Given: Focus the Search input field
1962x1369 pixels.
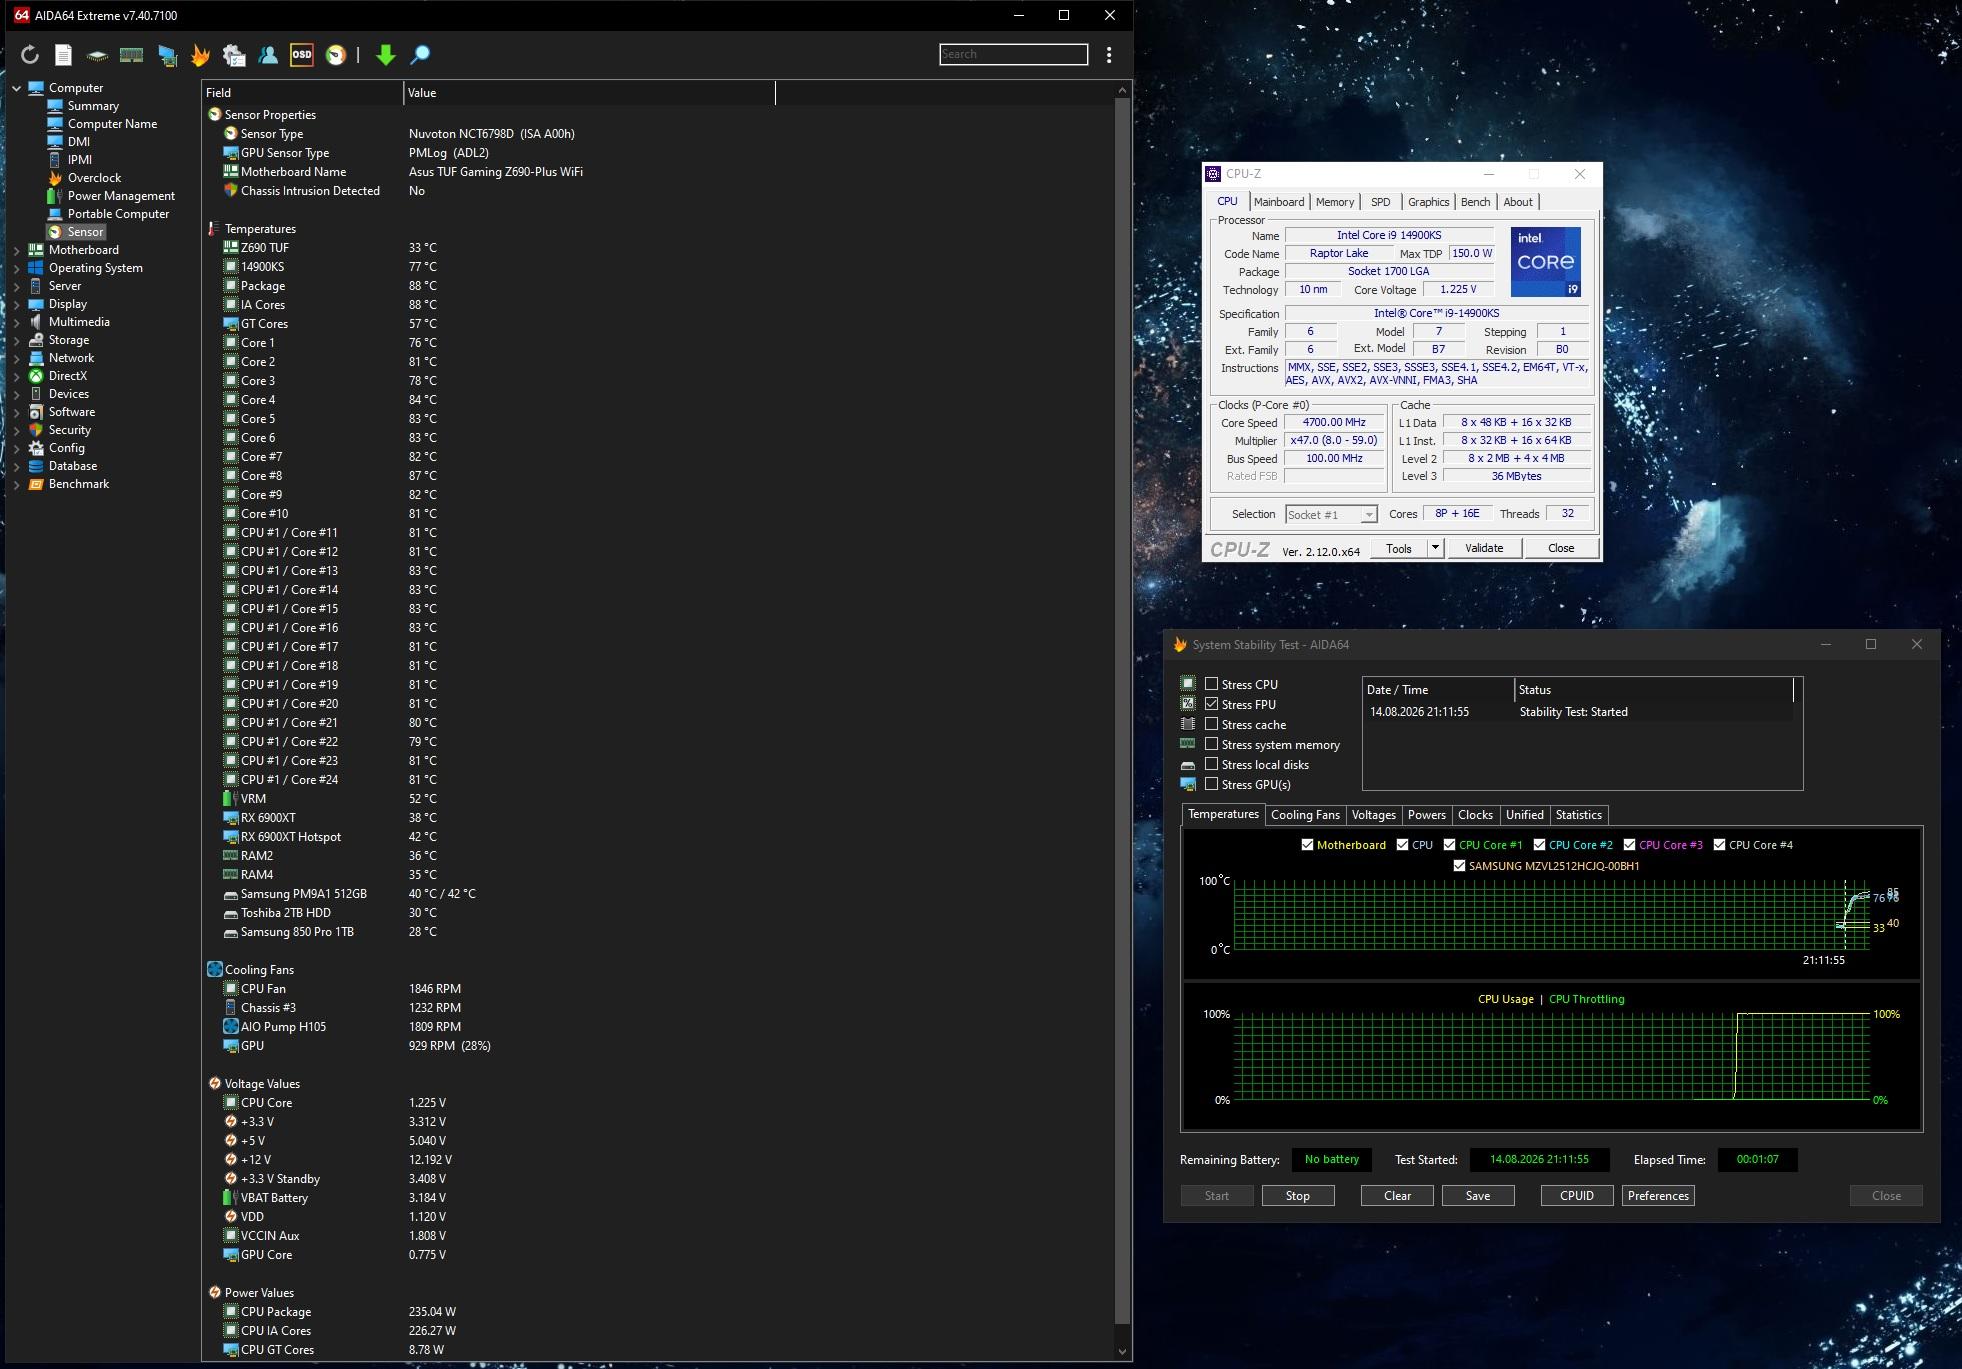Looking at the screenshot, I should 1013,54.
